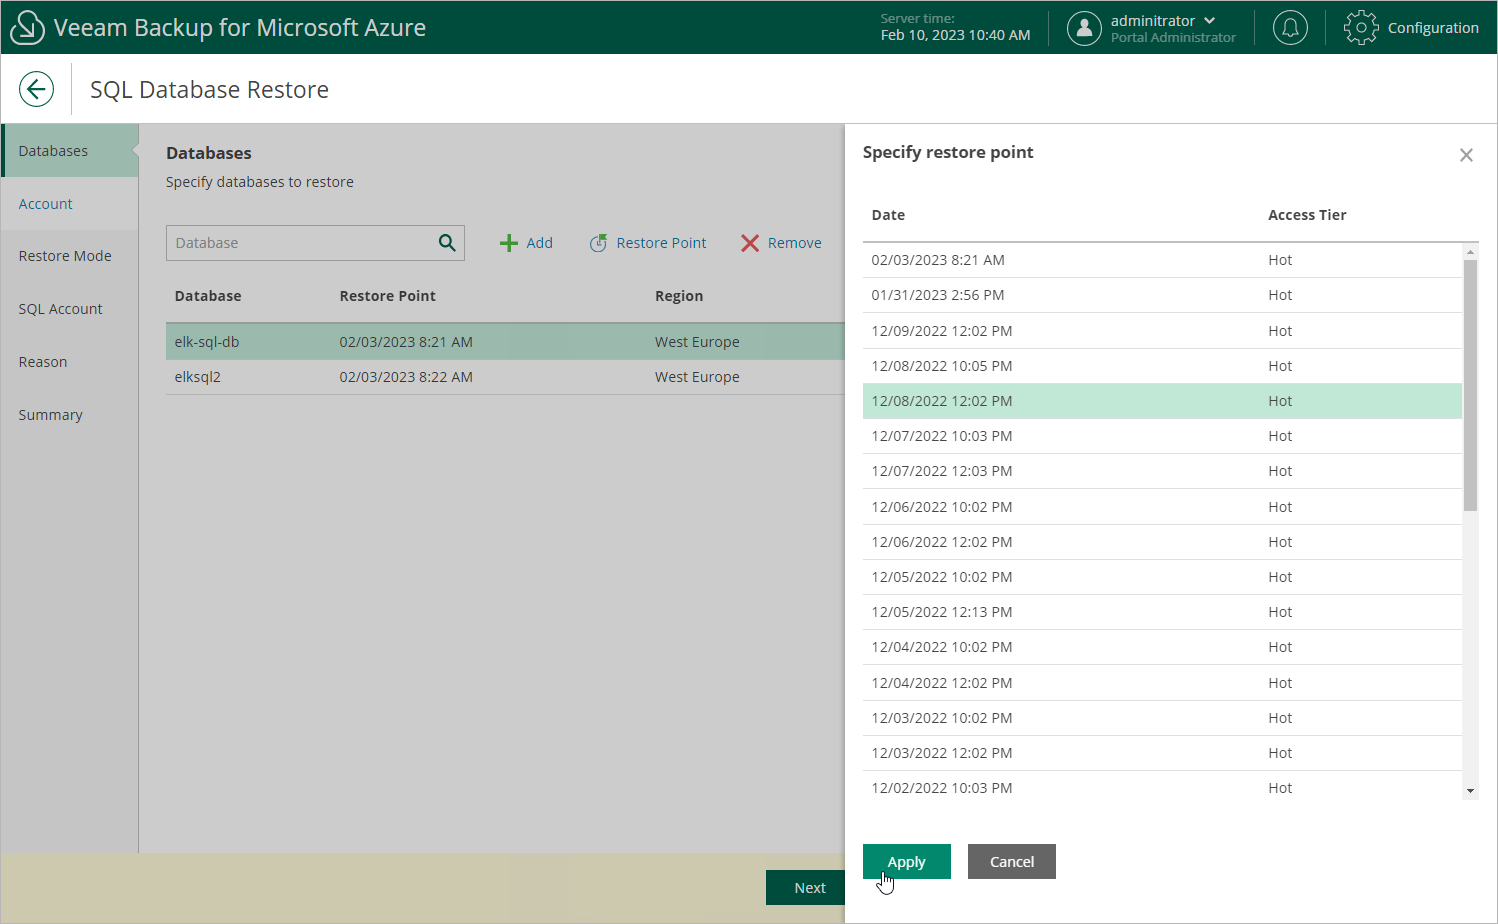Select restore point 12/05/2022 10:02 PM

1162,577
